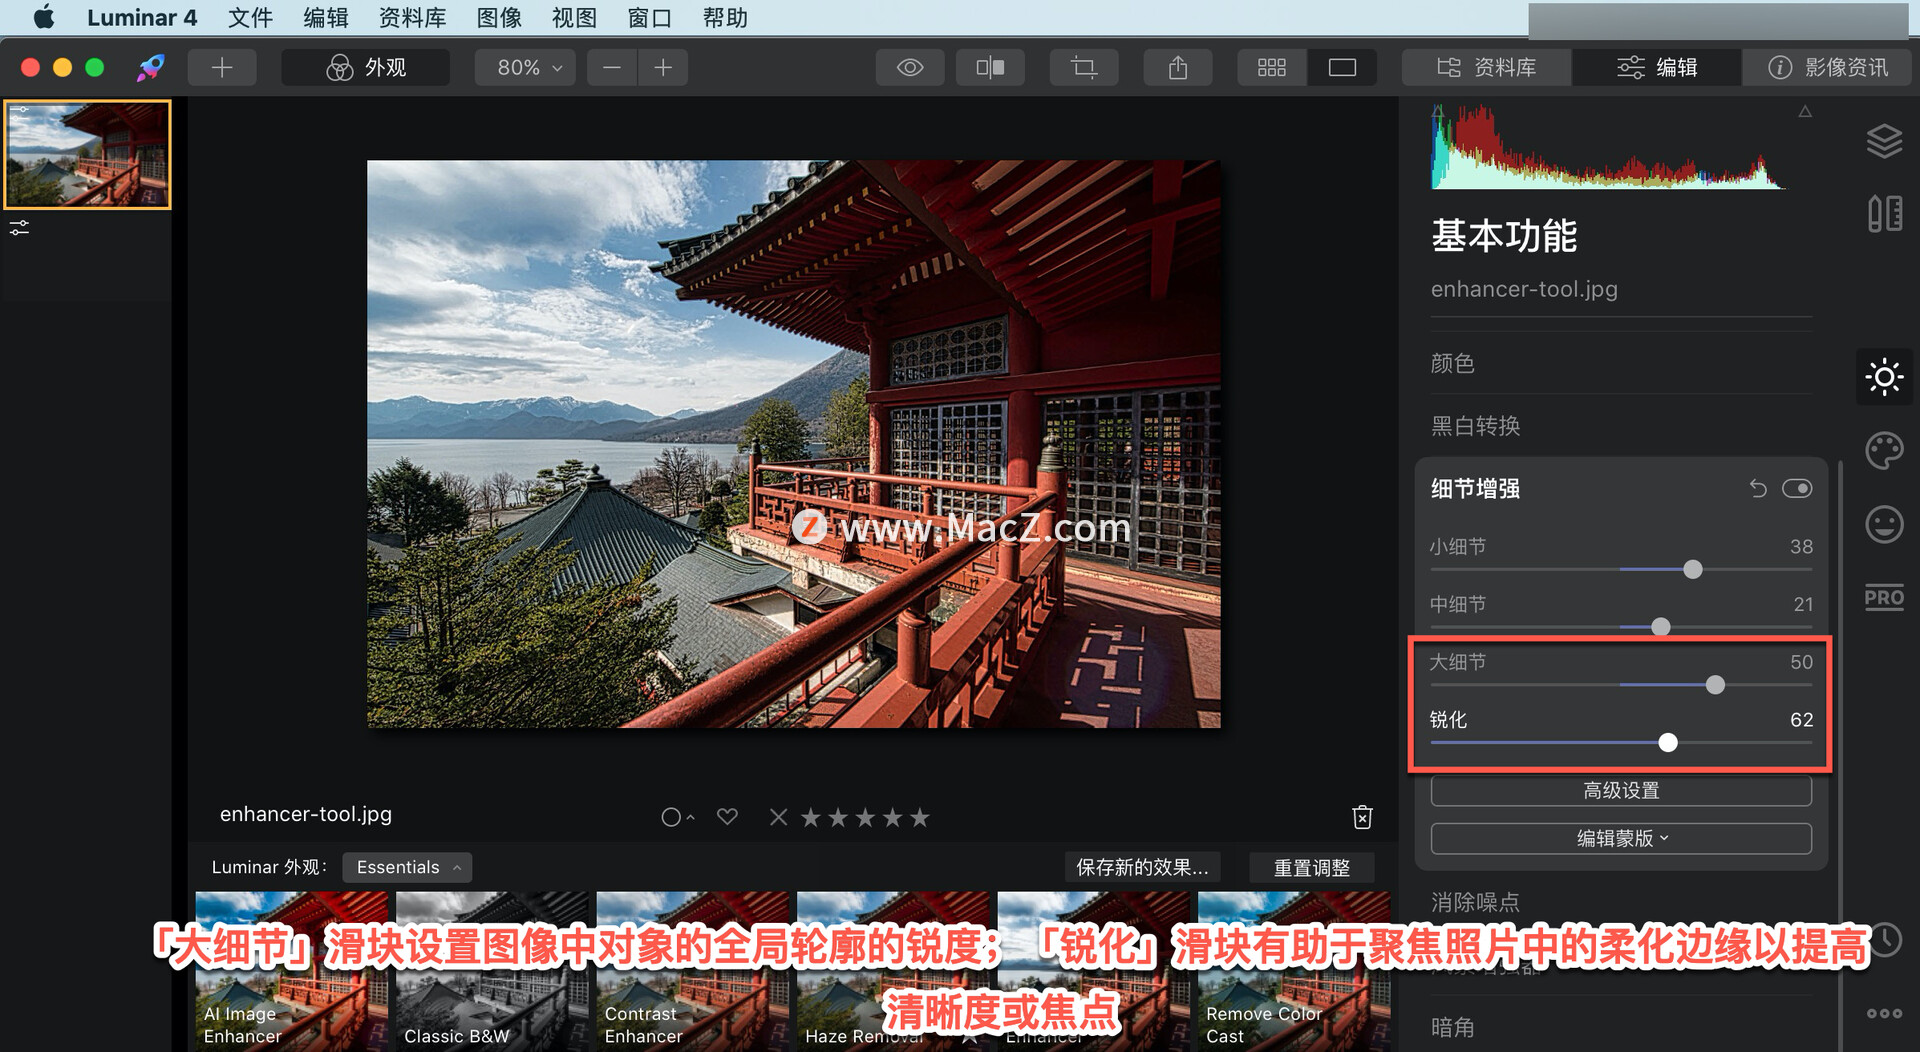This screenshot has width=1920, height=1052.
Task: Open the 资料库 menu in menu bar
Action: click(412, 17)
